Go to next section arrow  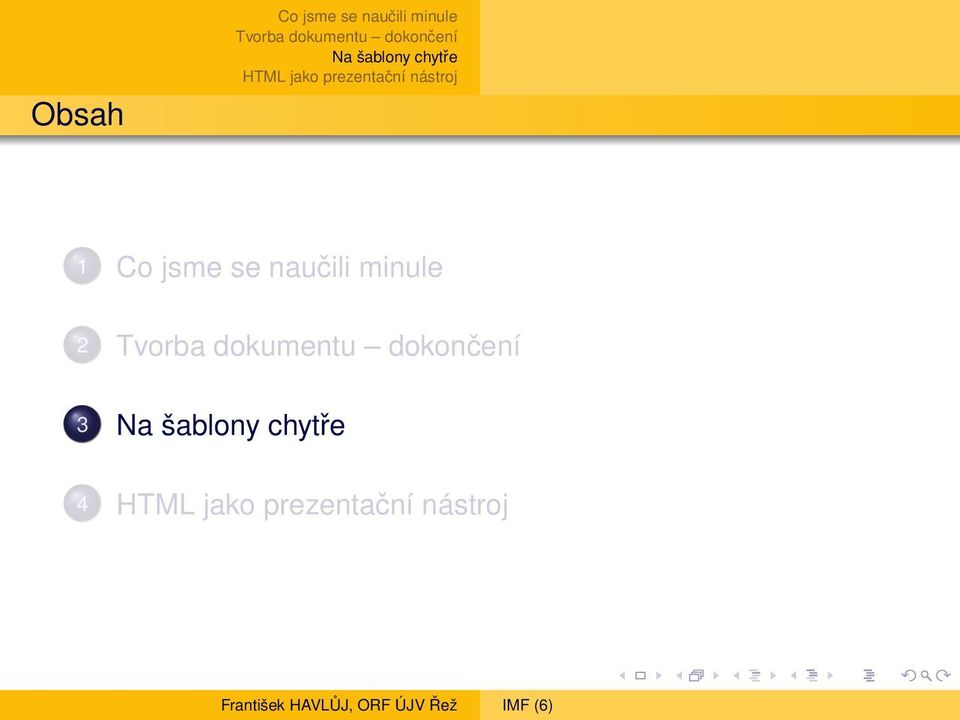pyautogui.click(x=830, y=676)
